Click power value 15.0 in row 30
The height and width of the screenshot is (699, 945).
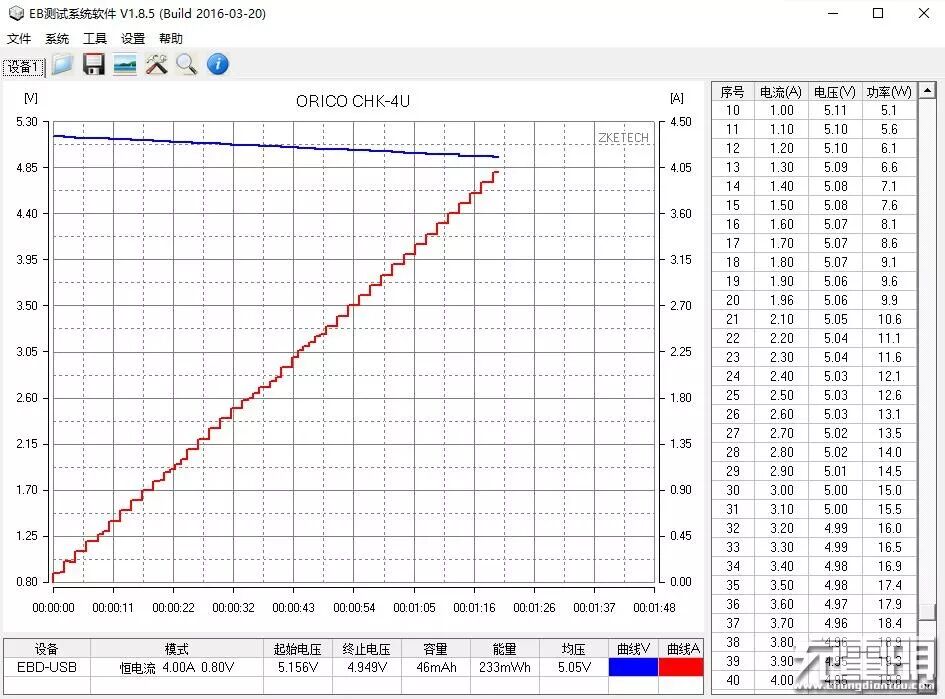tap(890, 490)
